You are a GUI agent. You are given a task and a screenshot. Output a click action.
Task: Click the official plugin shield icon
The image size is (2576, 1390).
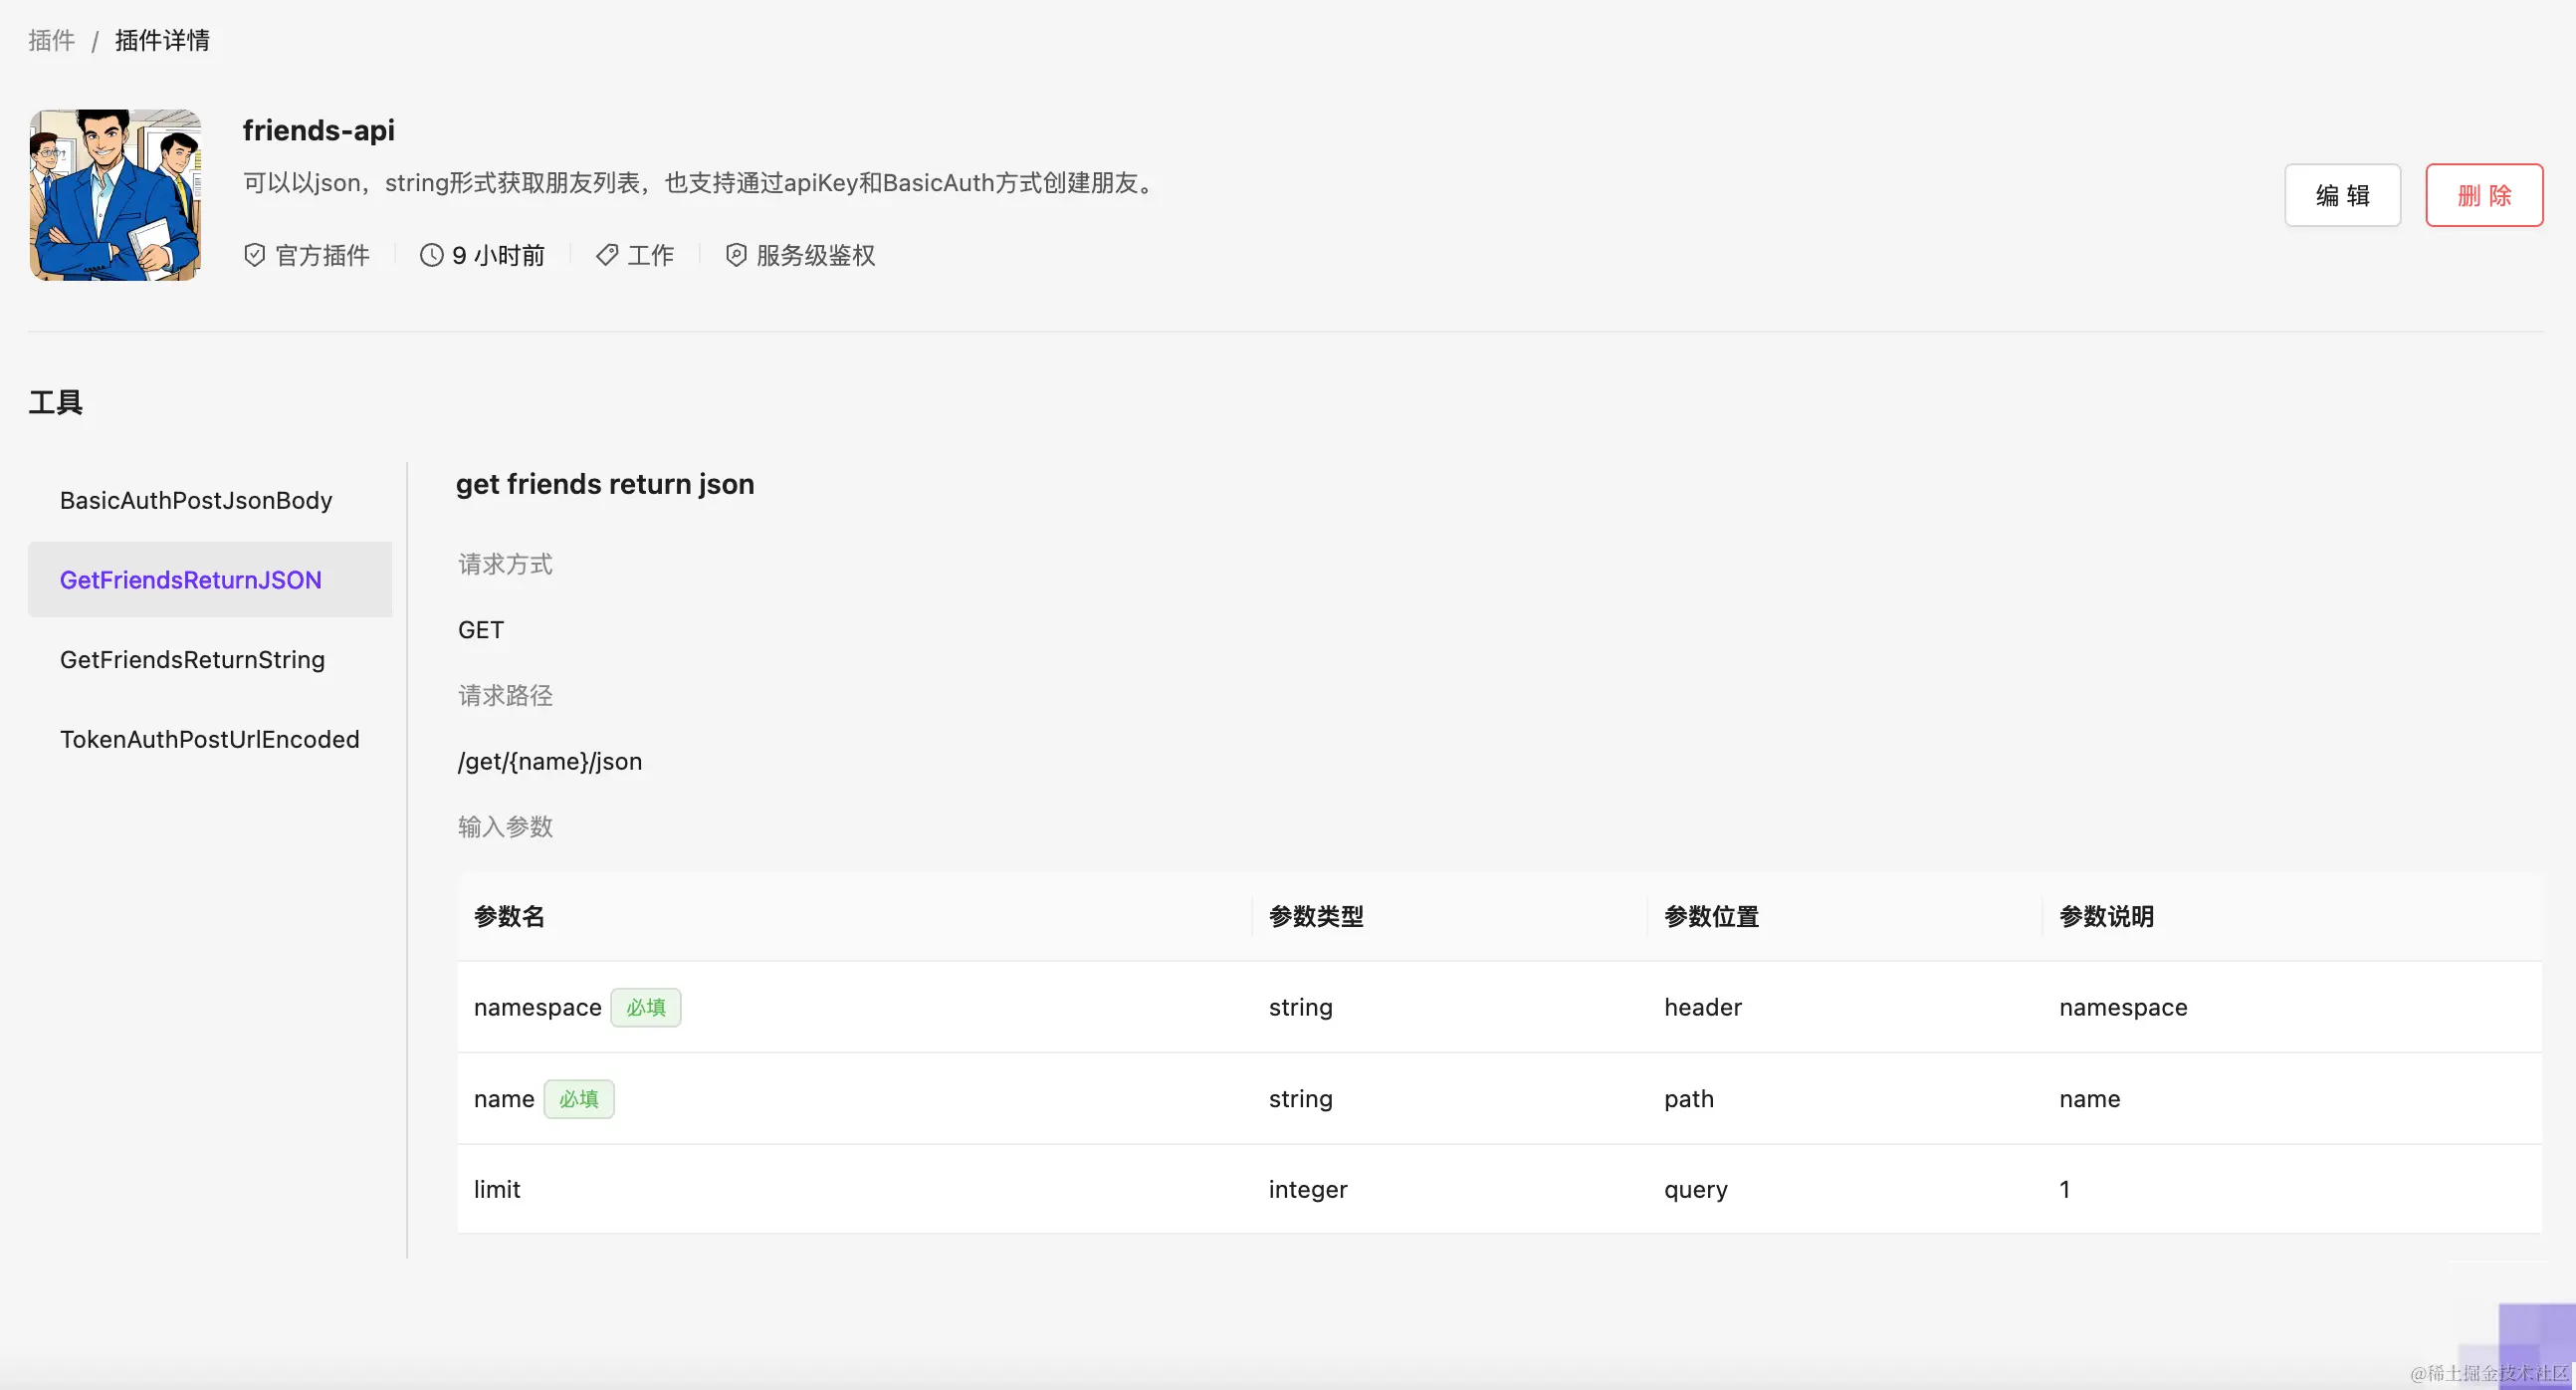point(254,255)
